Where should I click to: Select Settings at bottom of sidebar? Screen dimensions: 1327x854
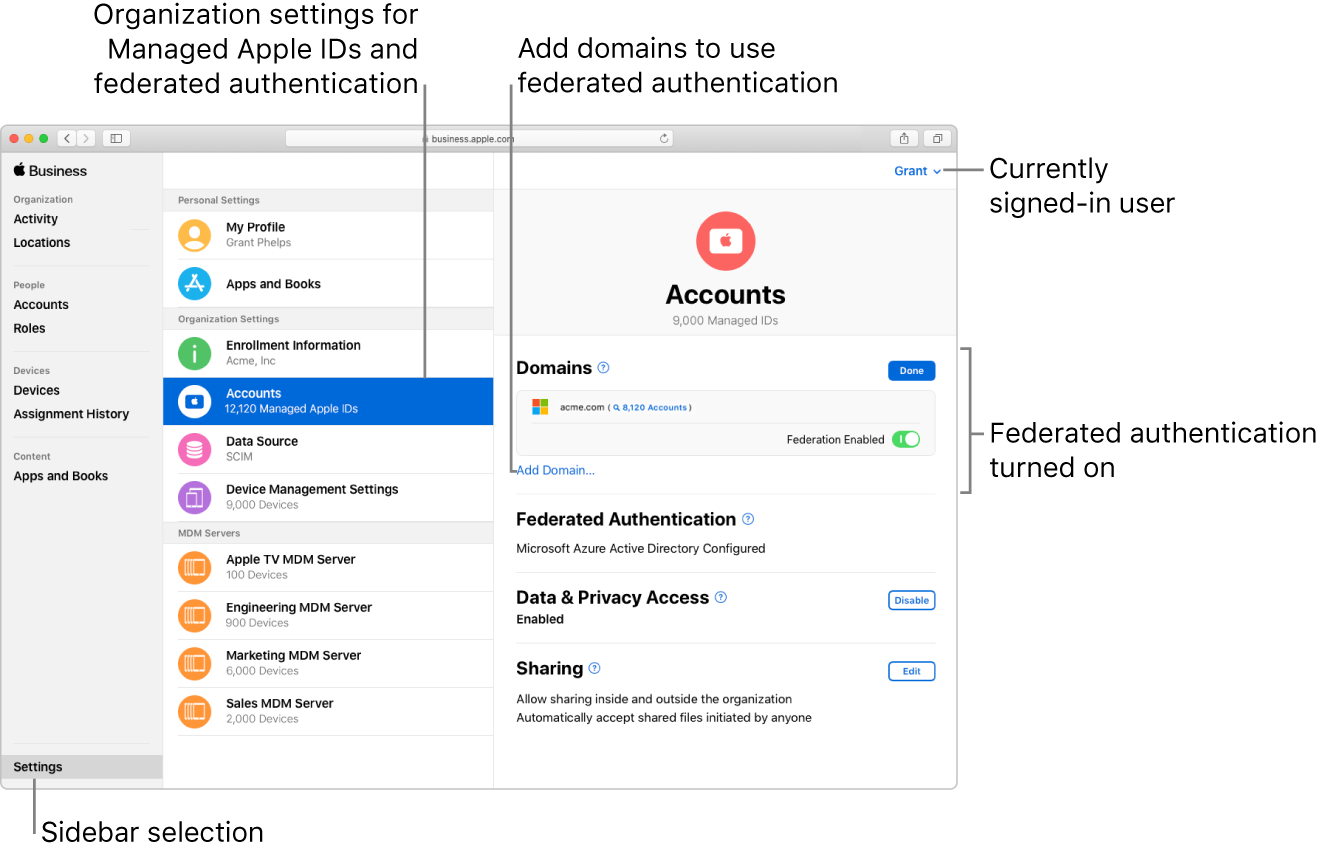click(82, 767)
